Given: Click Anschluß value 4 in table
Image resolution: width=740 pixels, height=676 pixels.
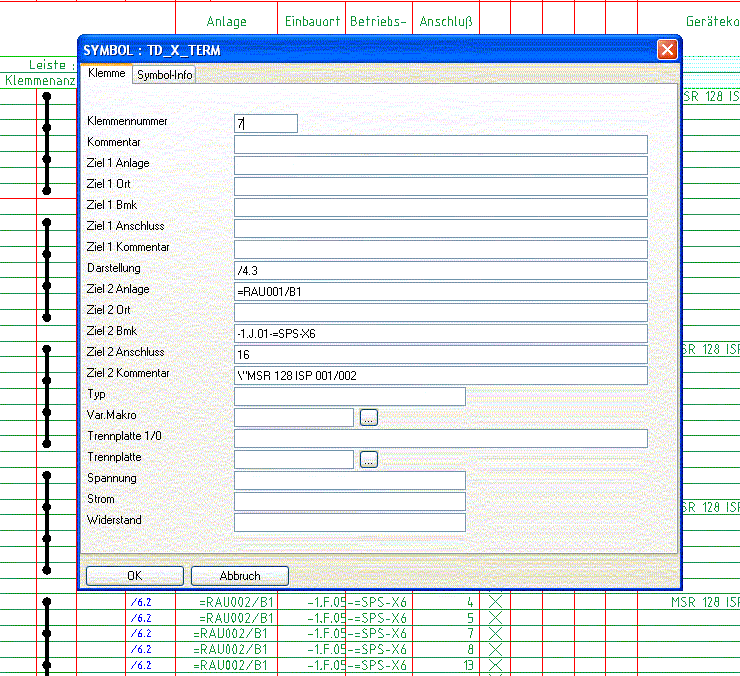Looking at the screenshot, I should (x=470, y=602).
